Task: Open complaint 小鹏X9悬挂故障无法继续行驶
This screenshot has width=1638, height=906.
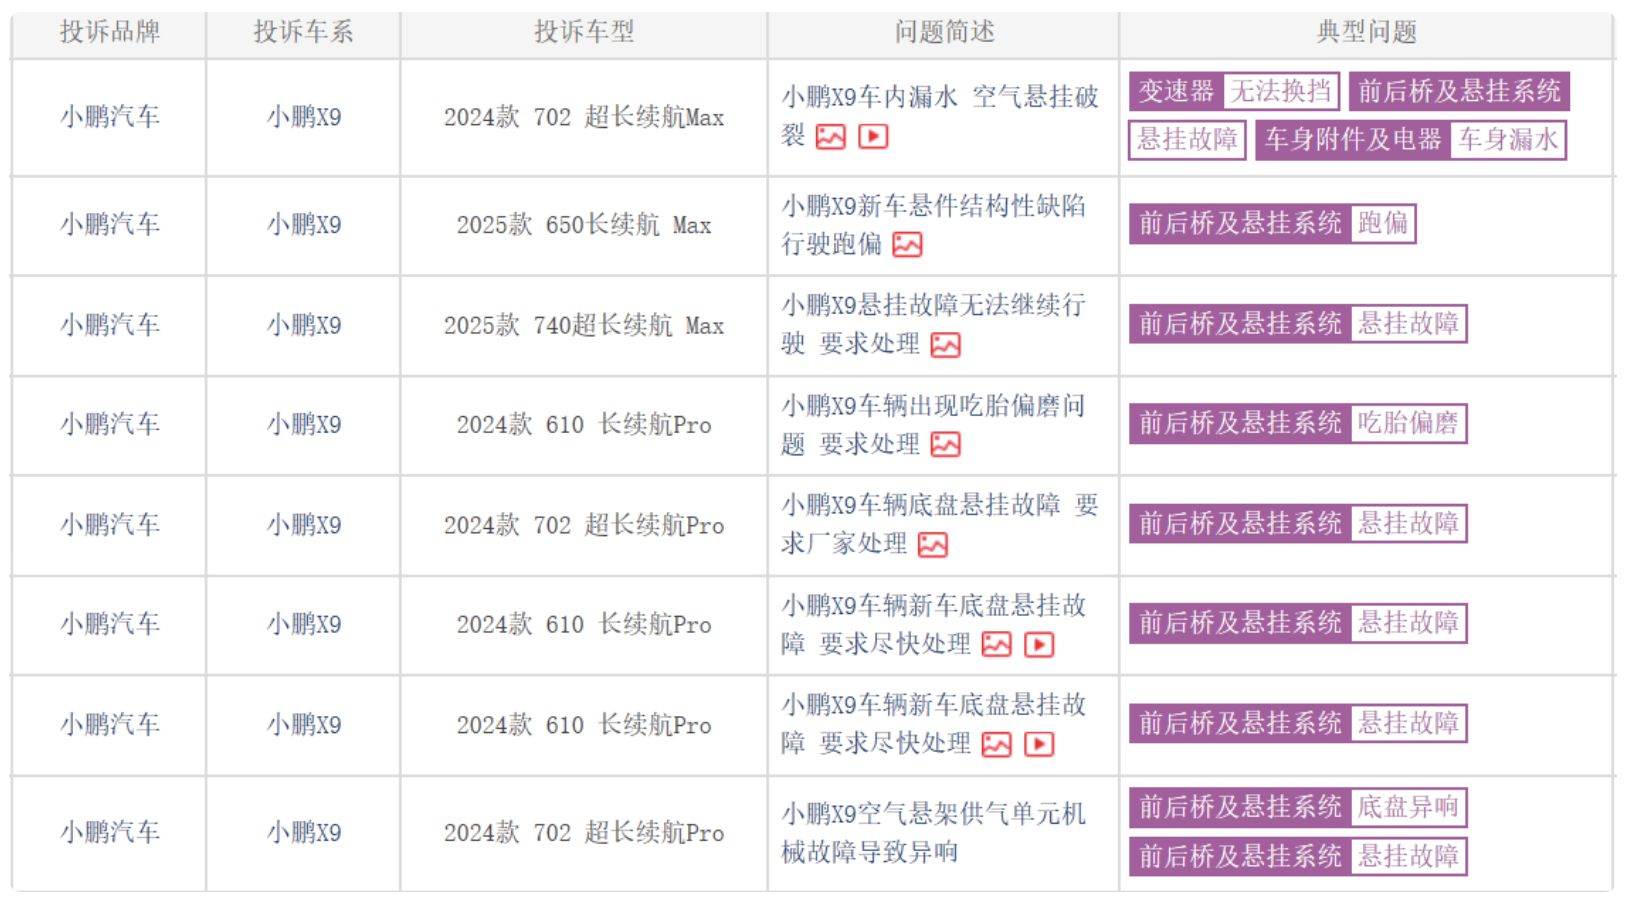Action: pos(932,325)
